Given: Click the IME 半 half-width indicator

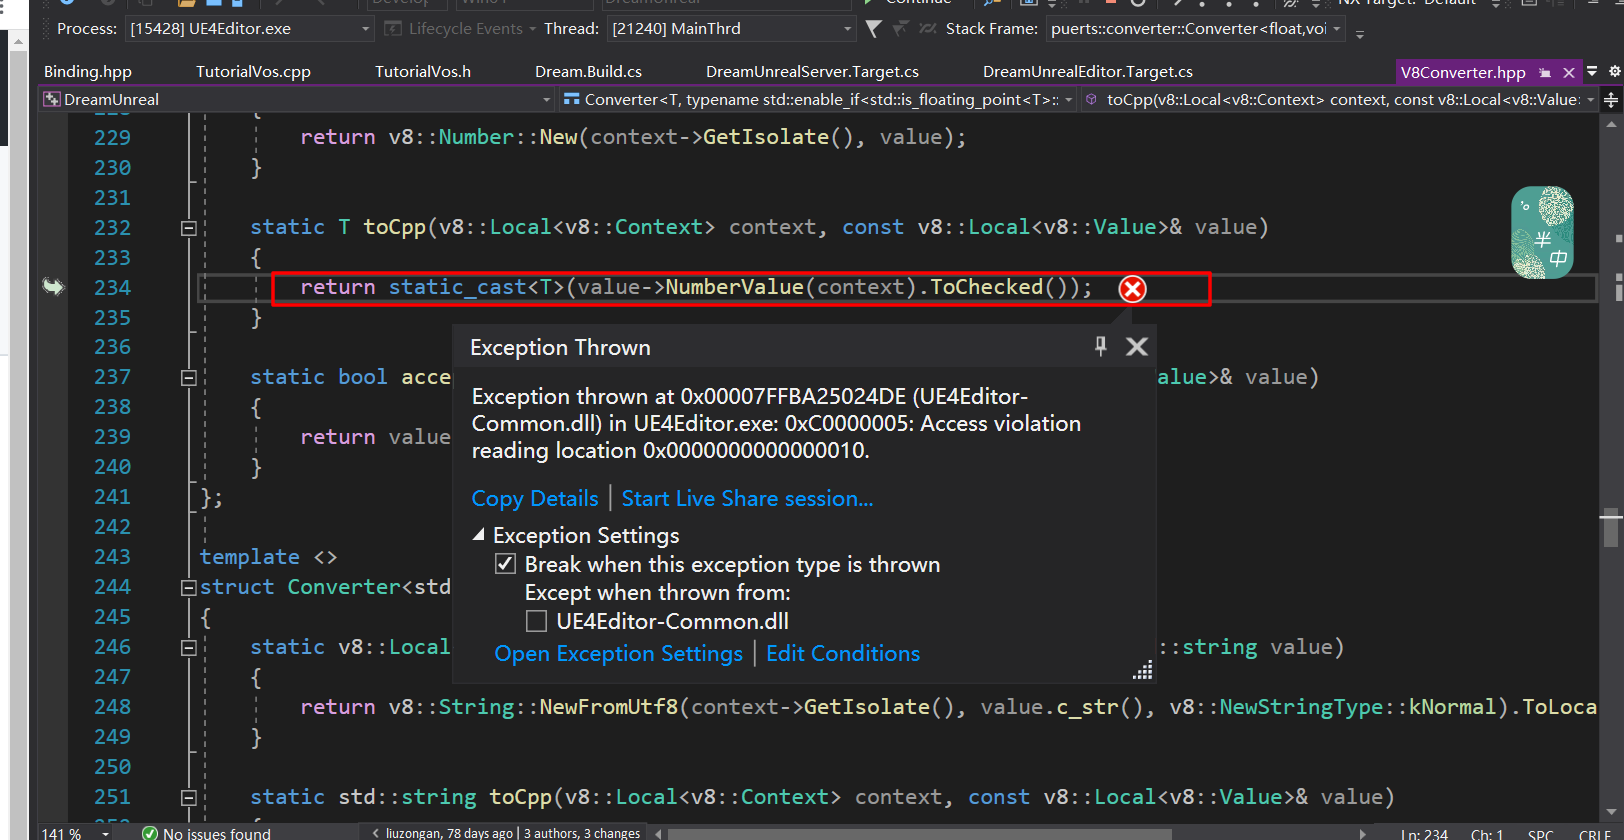Looking at the screenshot, I should click(1543, 240).
